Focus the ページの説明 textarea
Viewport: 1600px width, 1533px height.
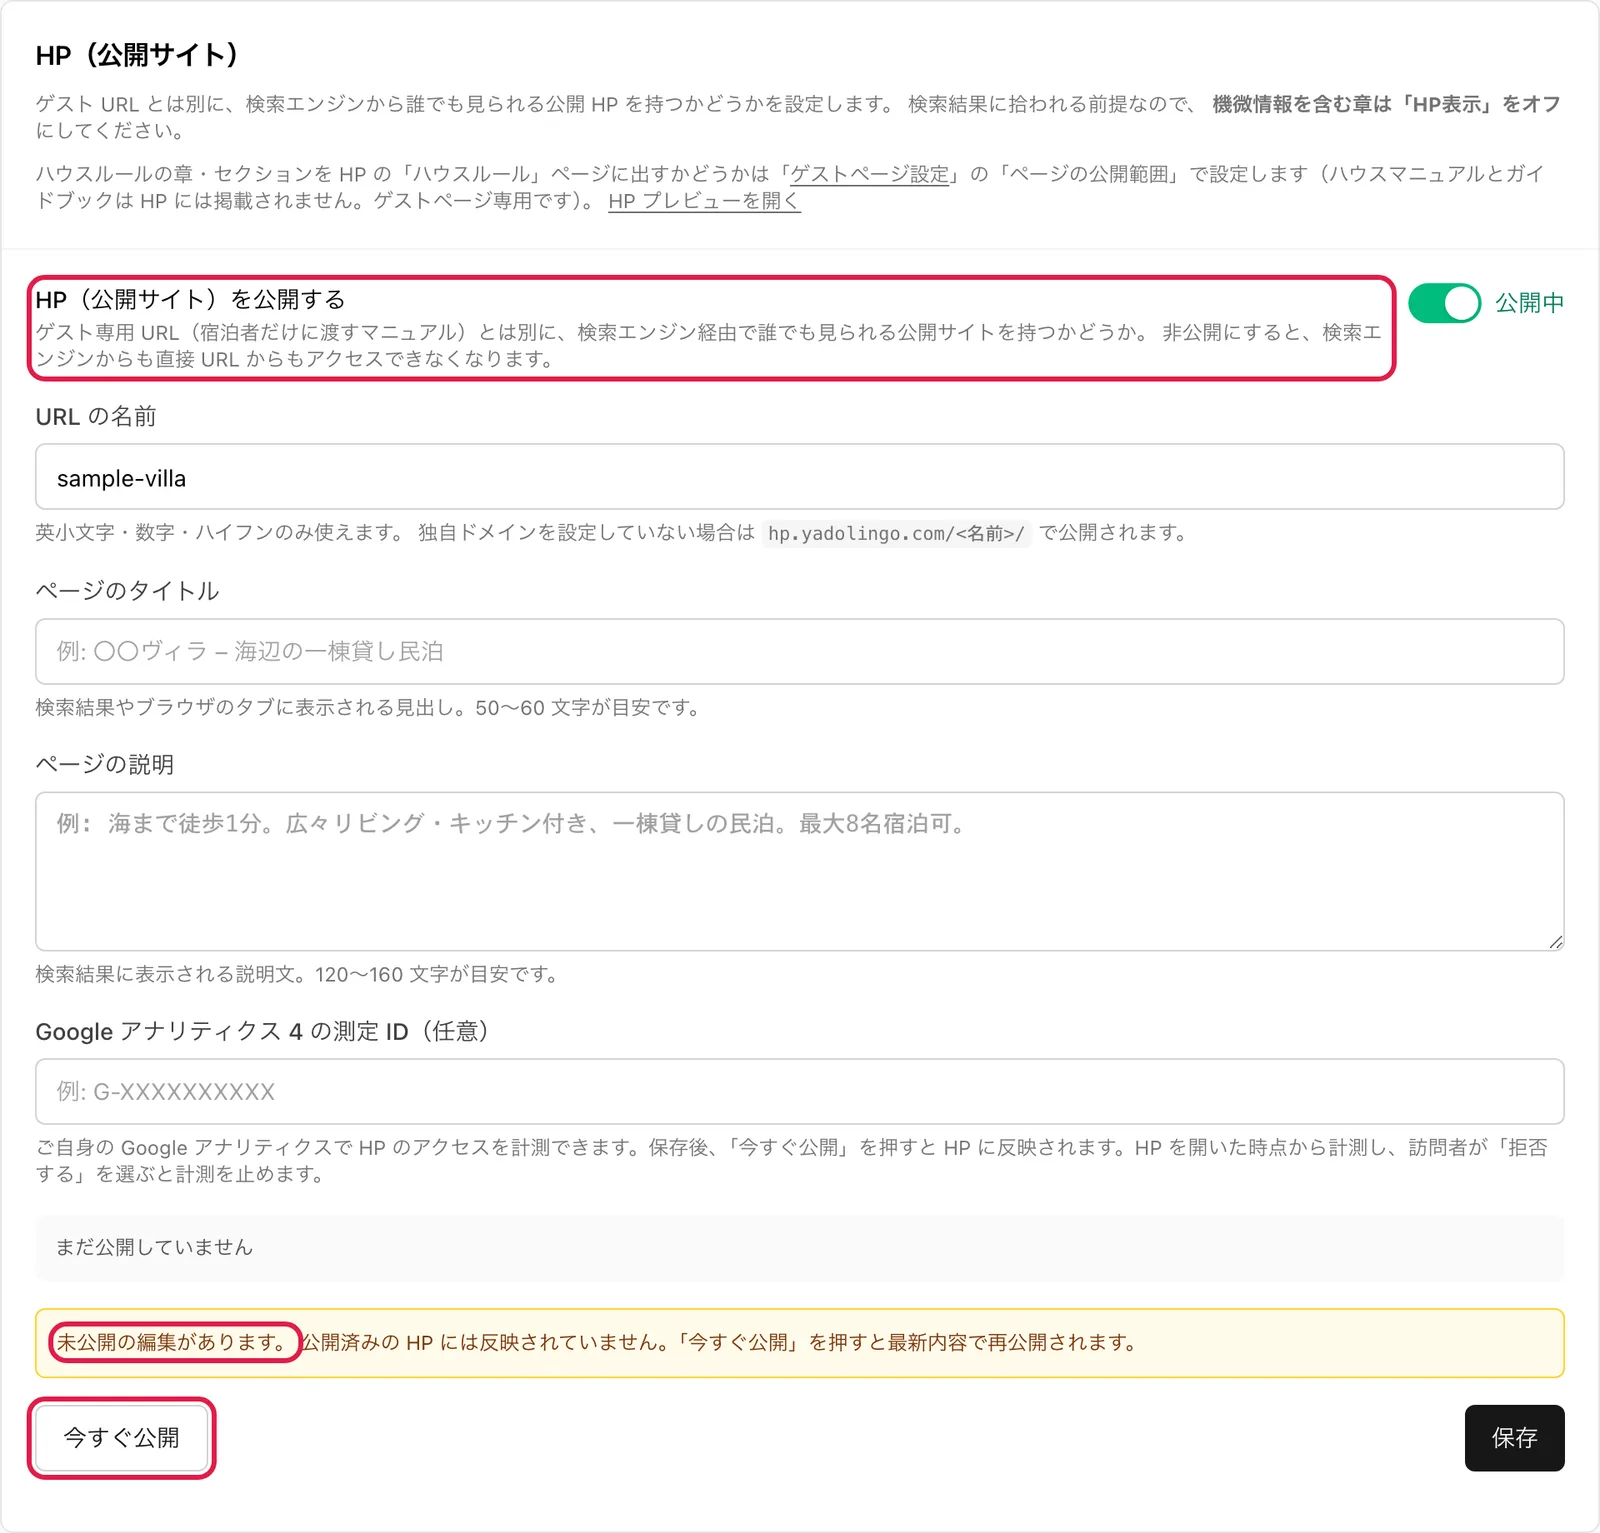[x=800, y=871]
